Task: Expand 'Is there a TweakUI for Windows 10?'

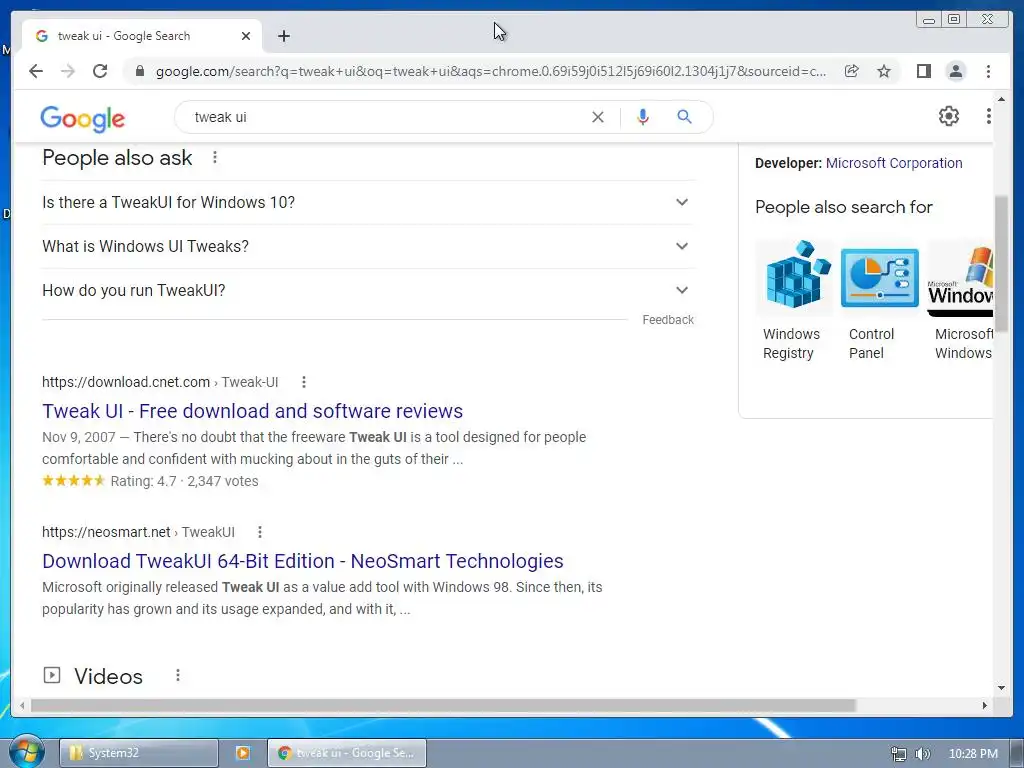Action: click(368, 202)
